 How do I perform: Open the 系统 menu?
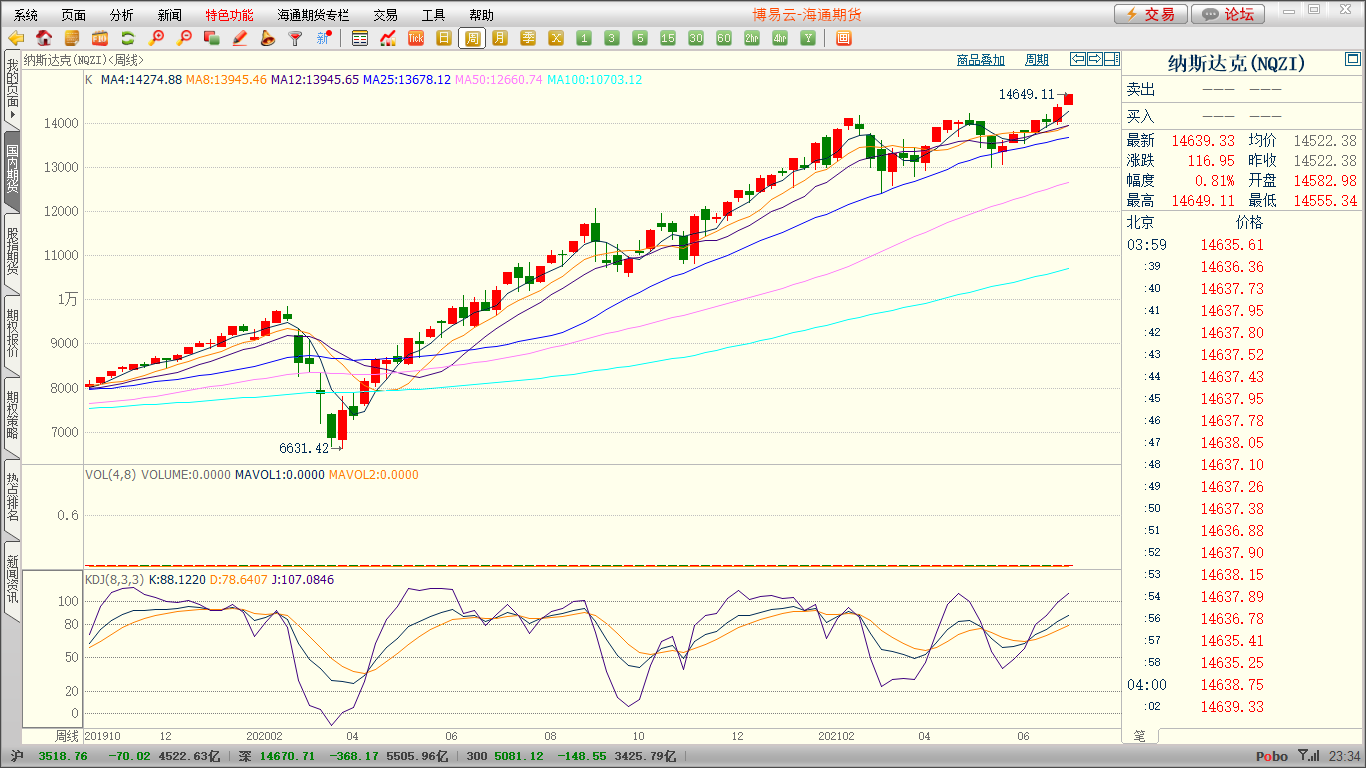point(26,15)
